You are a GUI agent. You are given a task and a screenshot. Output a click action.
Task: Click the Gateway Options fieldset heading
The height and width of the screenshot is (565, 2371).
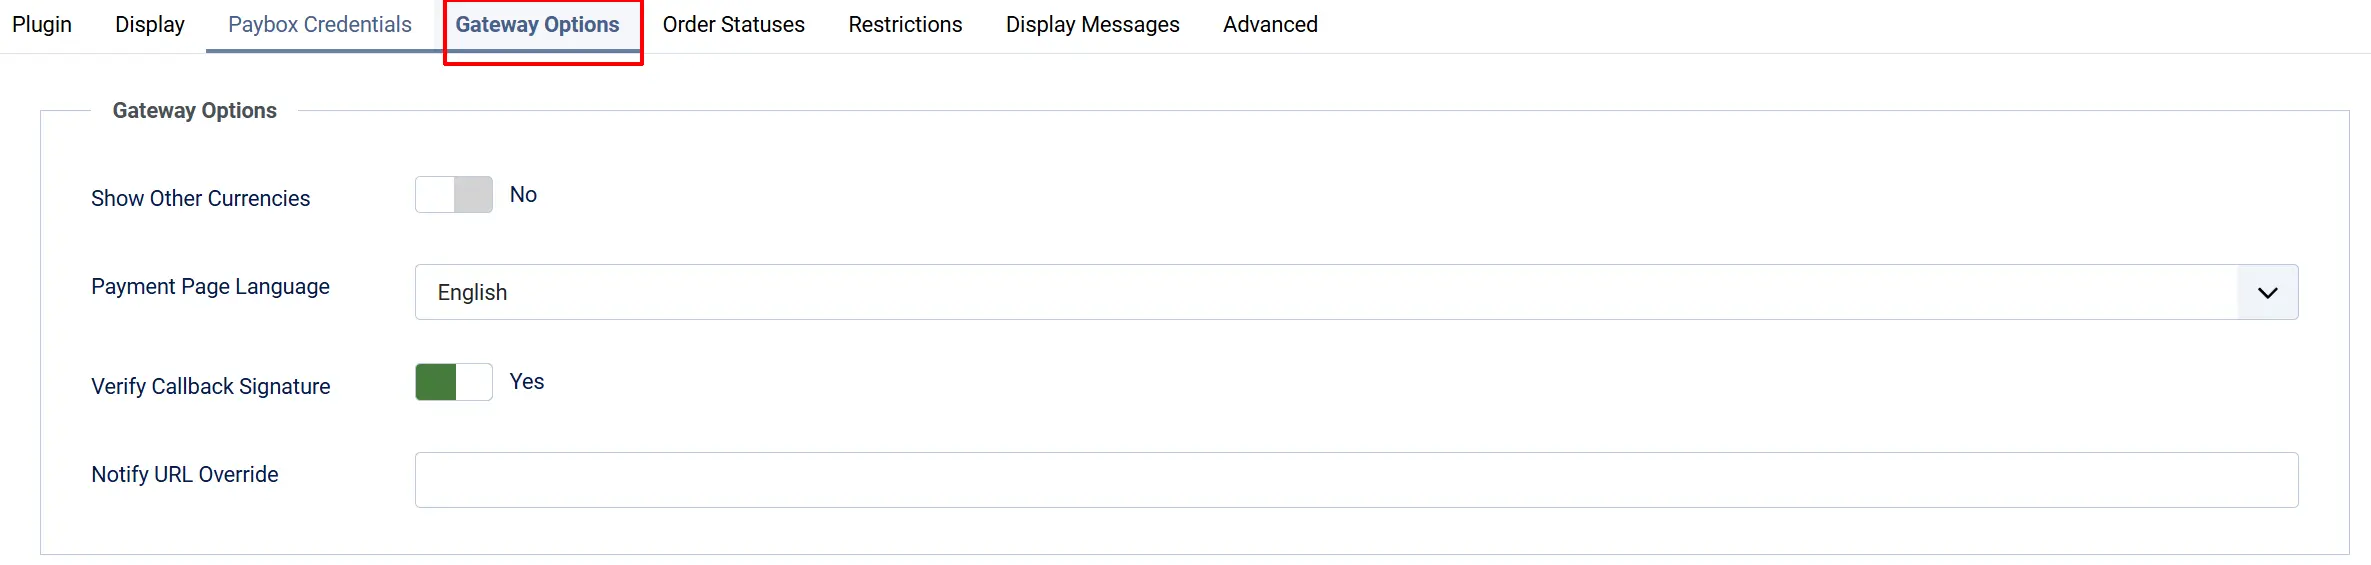pyautogui.click(x=195, y=111)
